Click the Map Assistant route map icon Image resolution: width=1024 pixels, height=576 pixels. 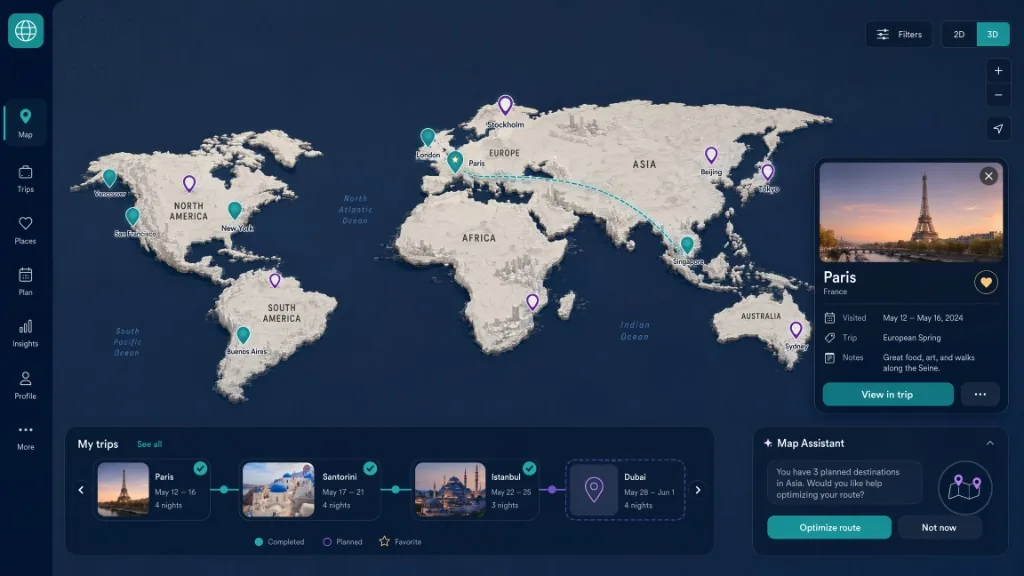click(x=965, y=488)
